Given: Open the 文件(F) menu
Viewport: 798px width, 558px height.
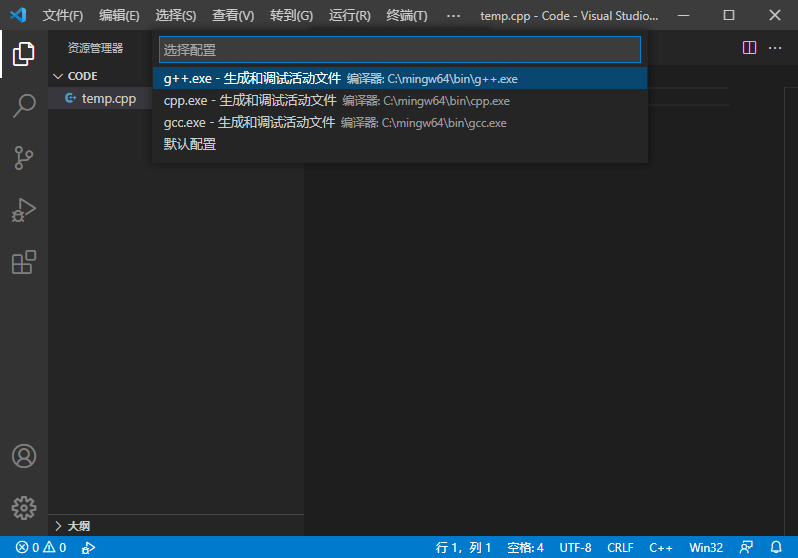Looking at the screenshot, I should click(63, 16).
